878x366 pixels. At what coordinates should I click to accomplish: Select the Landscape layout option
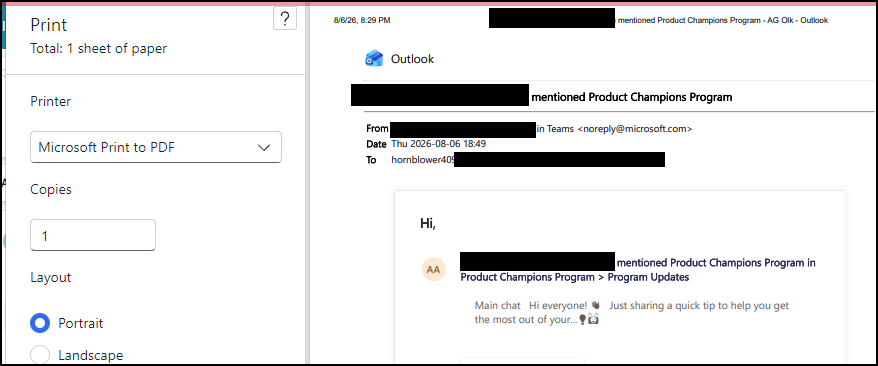tap(40, 355)
